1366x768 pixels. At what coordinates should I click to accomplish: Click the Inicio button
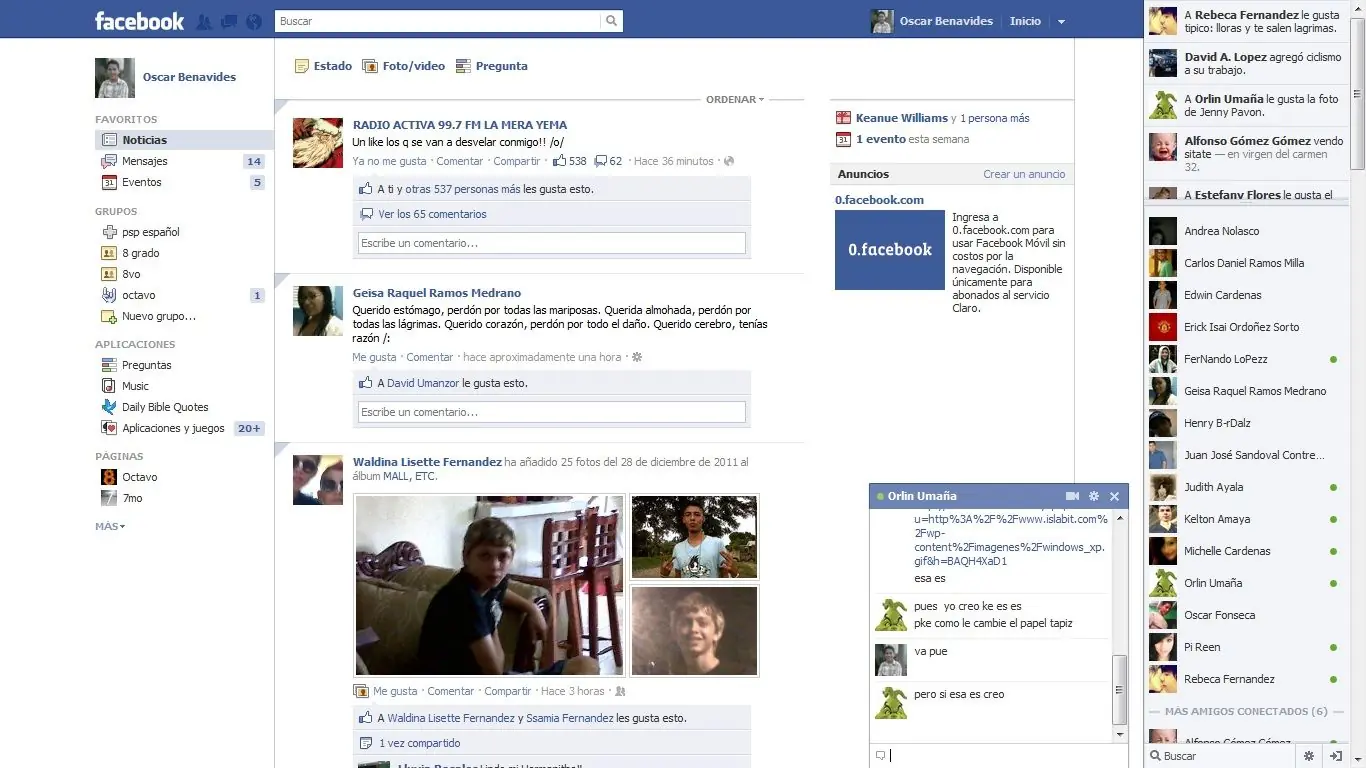pos(1025,21)
